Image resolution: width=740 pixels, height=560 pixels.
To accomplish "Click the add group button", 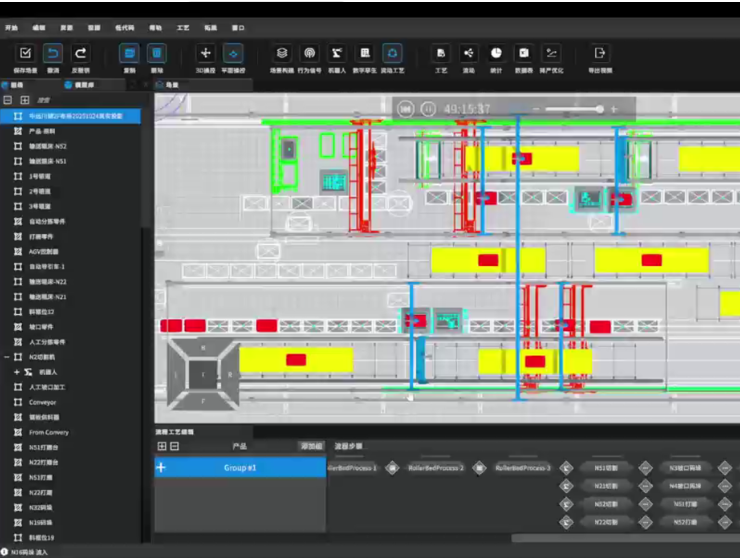I will [x=312, y=446].
